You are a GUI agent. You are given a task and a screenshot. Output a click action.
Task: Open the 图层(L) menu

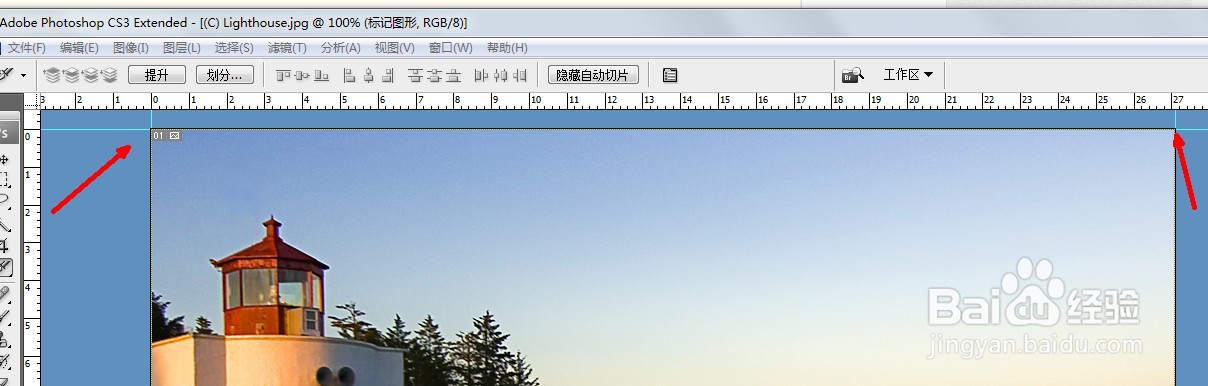(x=182, y=48)
